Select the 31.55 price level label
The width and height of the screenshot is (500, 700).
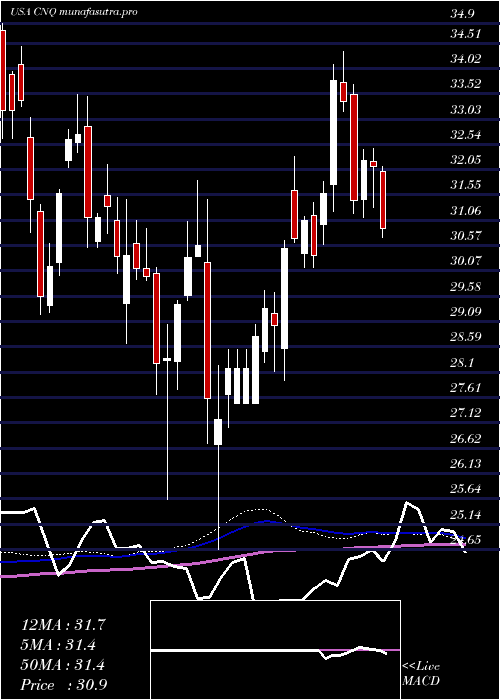[466, 184]
